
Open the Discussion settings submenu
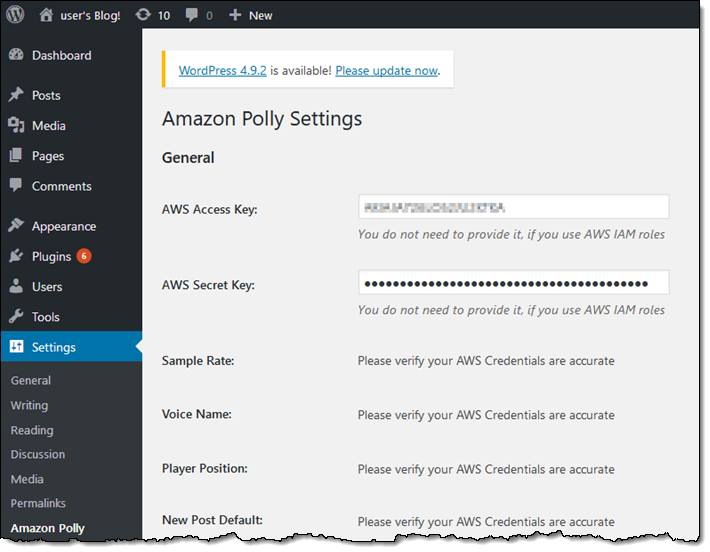(x=38, y=454)
